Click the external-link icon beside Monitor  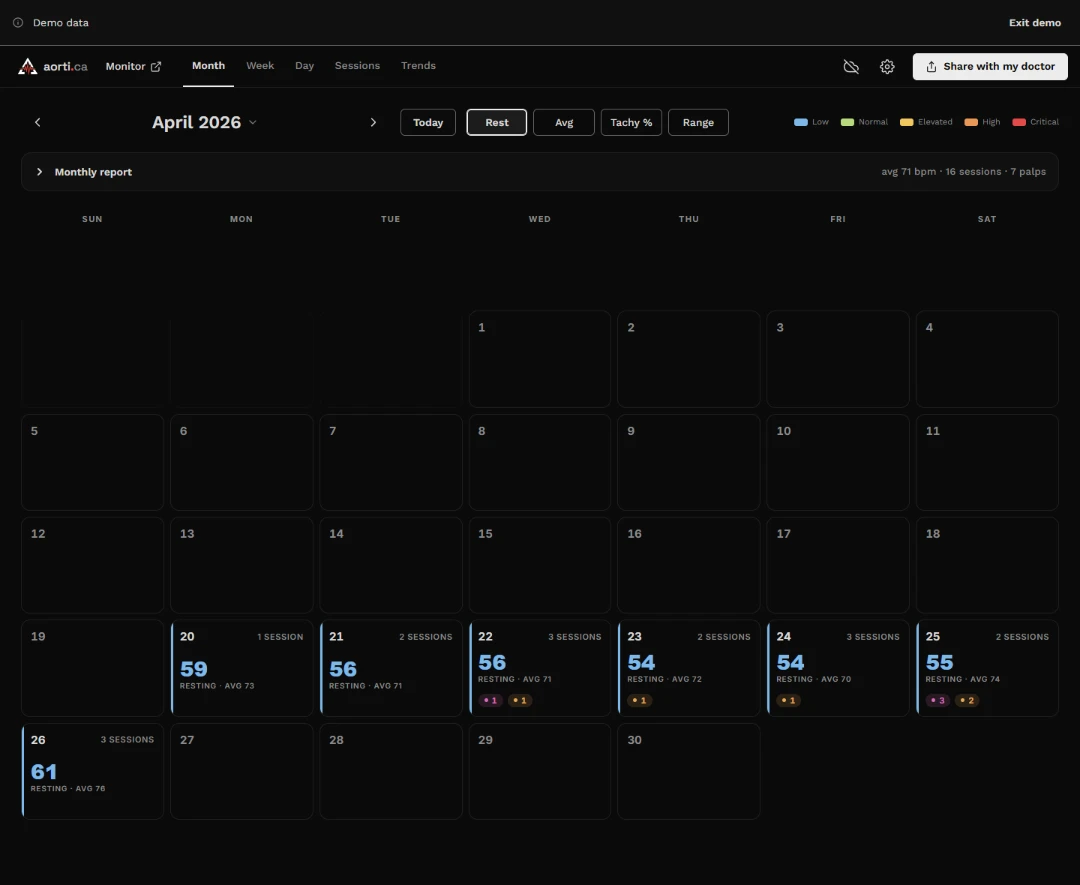click(x=156, y=67)
